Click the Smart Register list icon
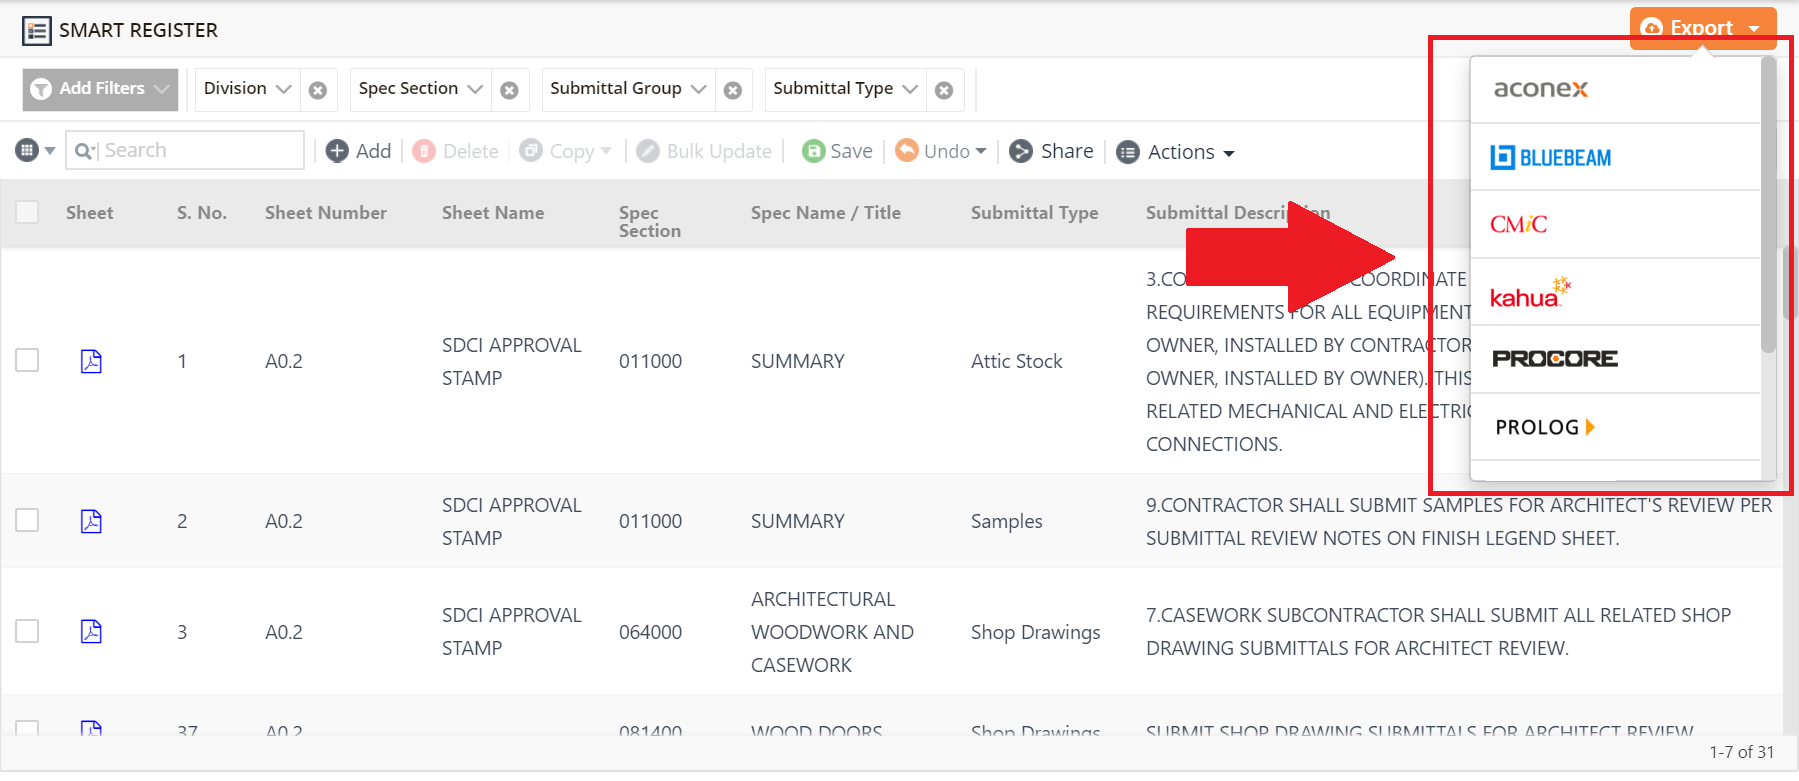This screenshot has height=781, width=1799. pyautogui.click(x=37, y=31)
